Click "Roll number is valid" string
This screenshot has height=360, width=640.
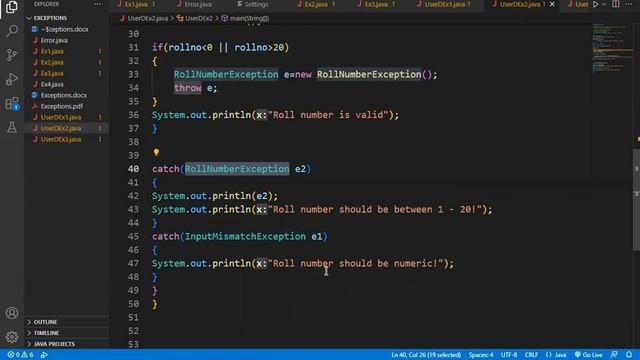pyautogui.click(x=328, y=115)
